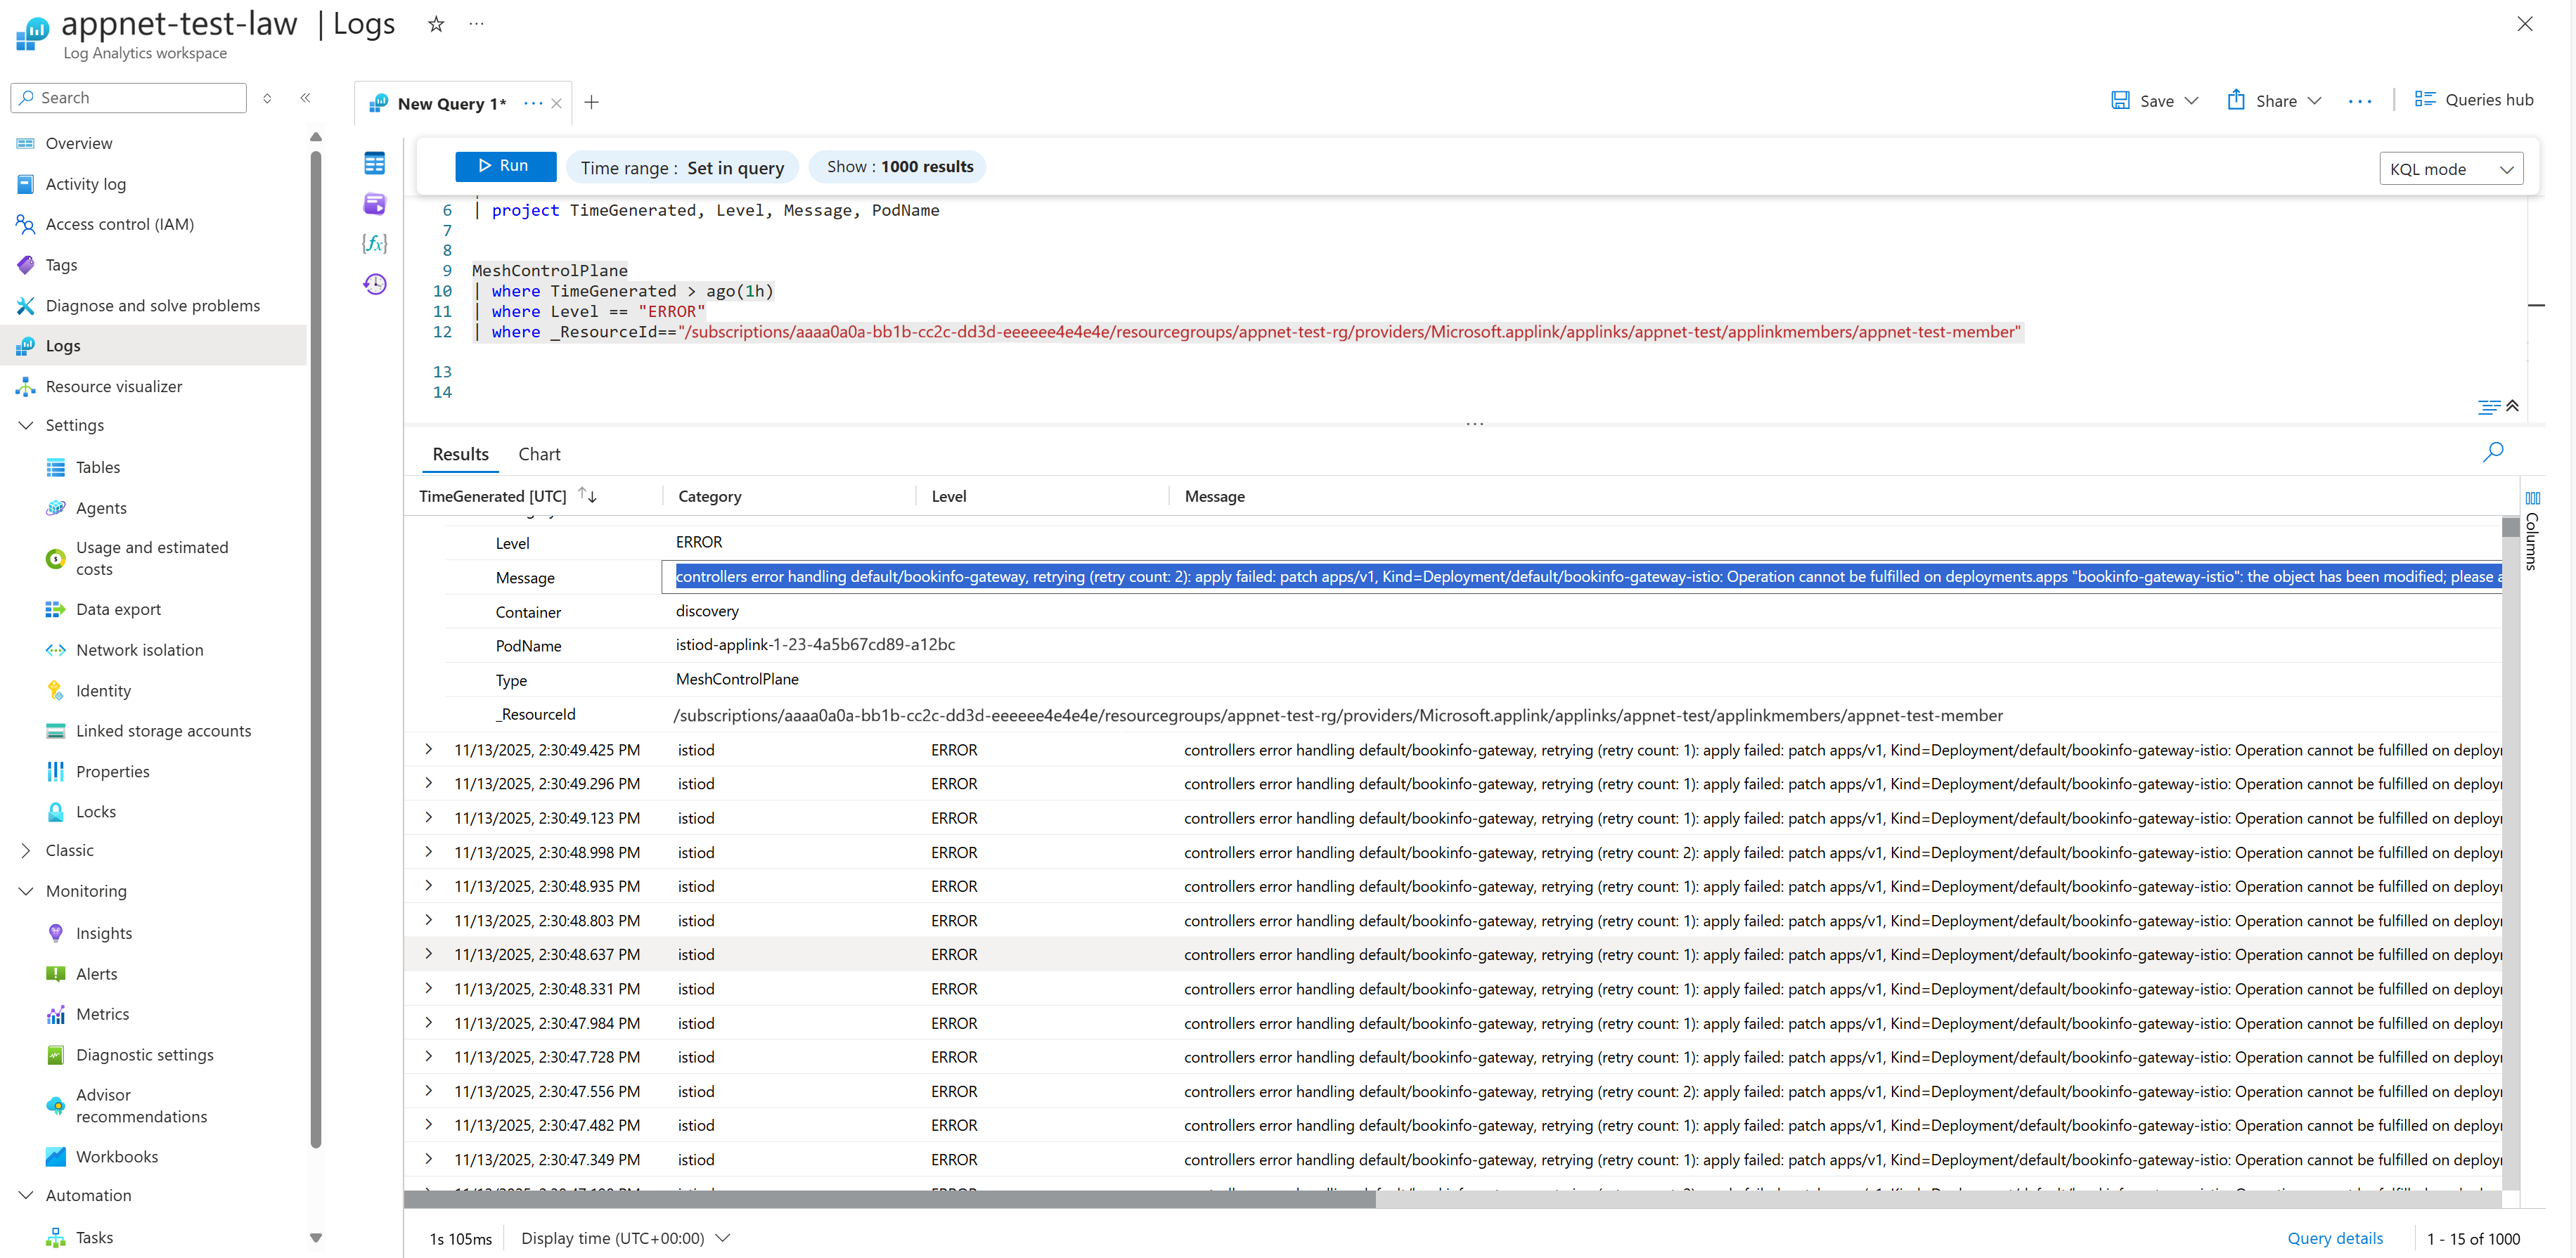Expand the 2:30:49.425 PM log row
Viewport: 2576px width, 1258px height.
click(x=429, y=750)
